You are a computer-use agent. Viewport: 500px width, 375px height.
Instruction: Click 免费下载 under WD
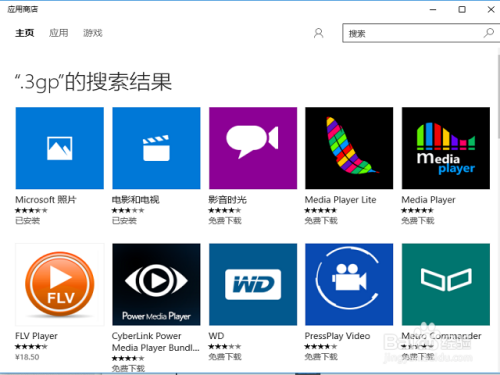click(x=225, y=357)
